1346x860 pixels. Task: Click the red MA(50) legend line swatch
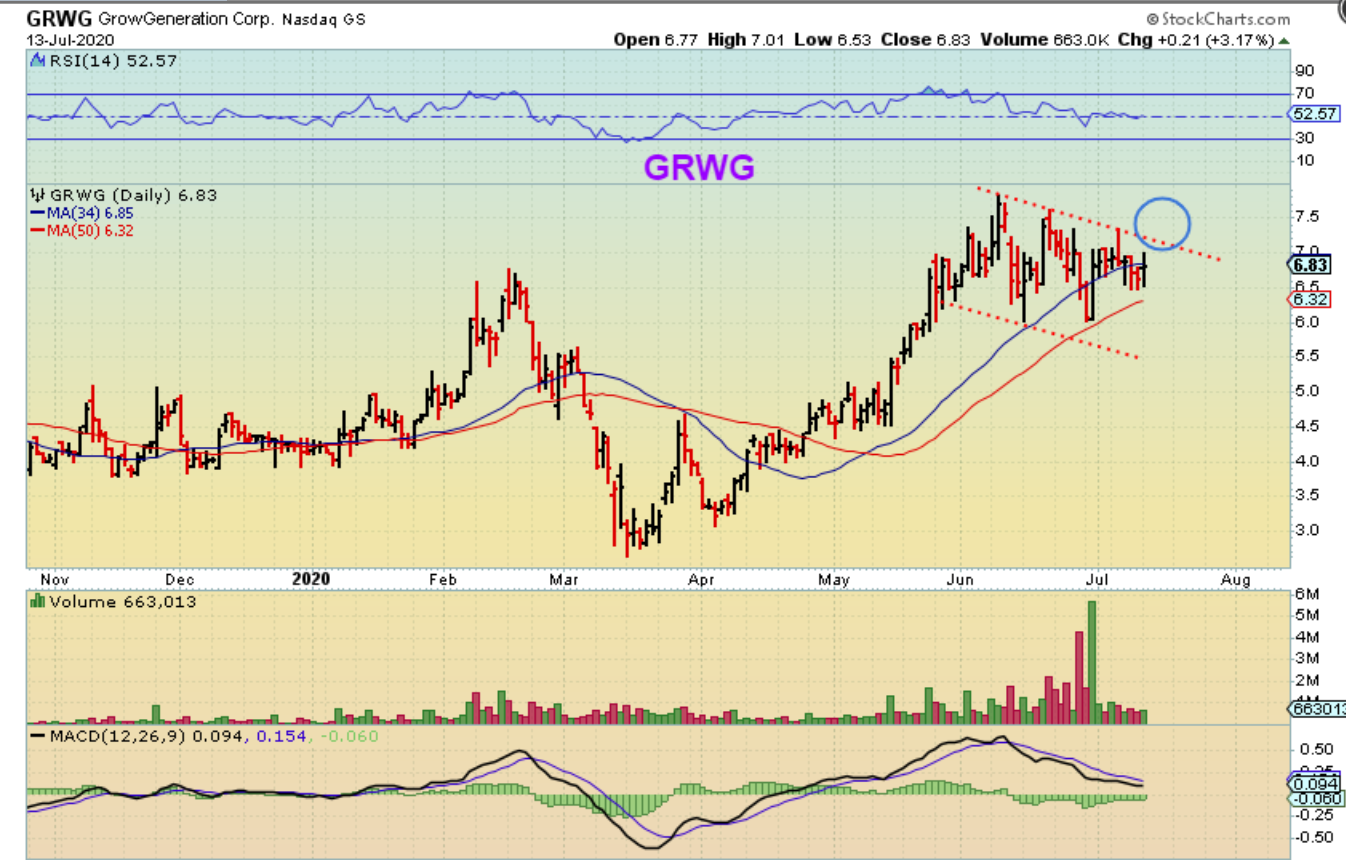tap(37, 231)
